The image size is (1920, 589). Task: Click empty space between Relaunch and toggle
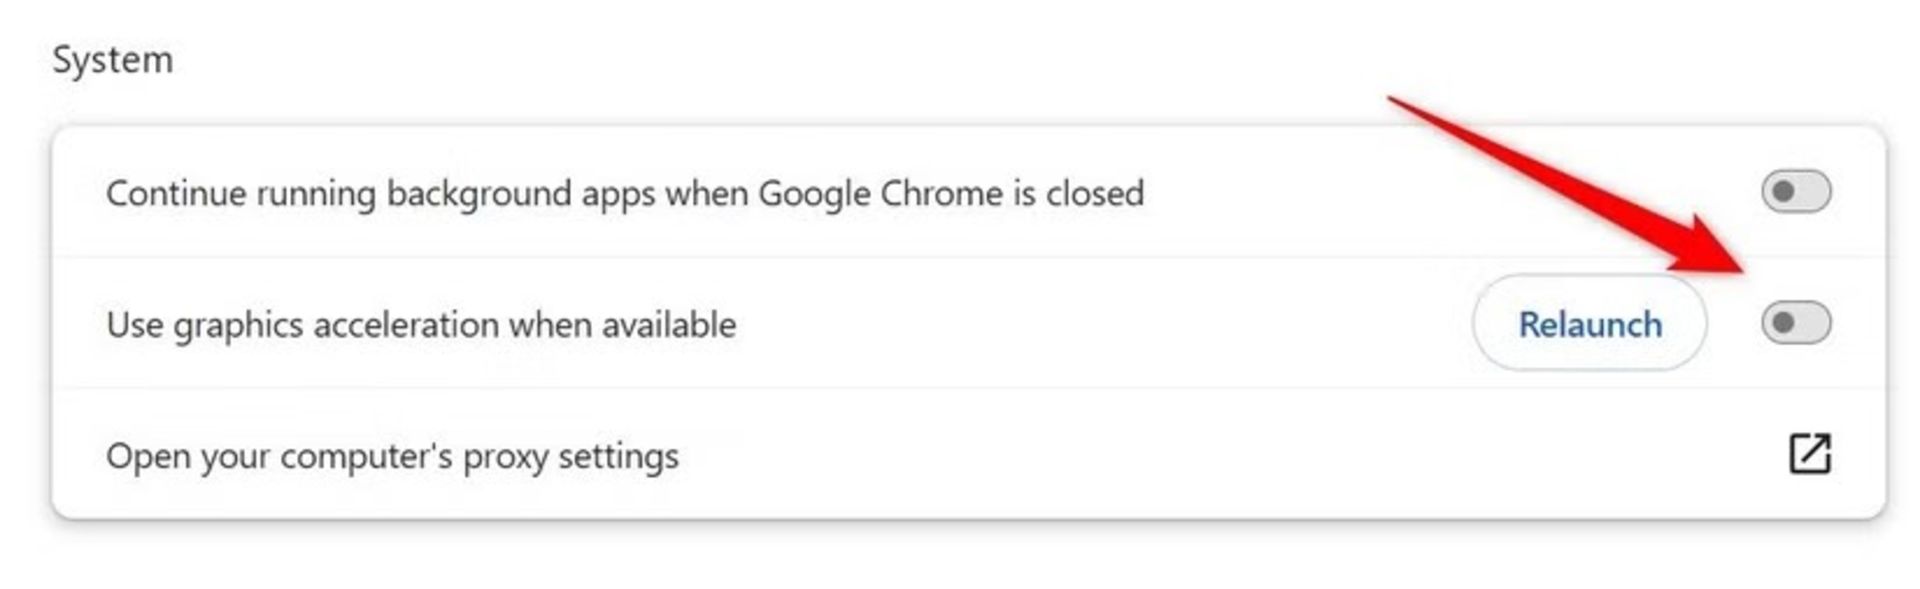1734,323
